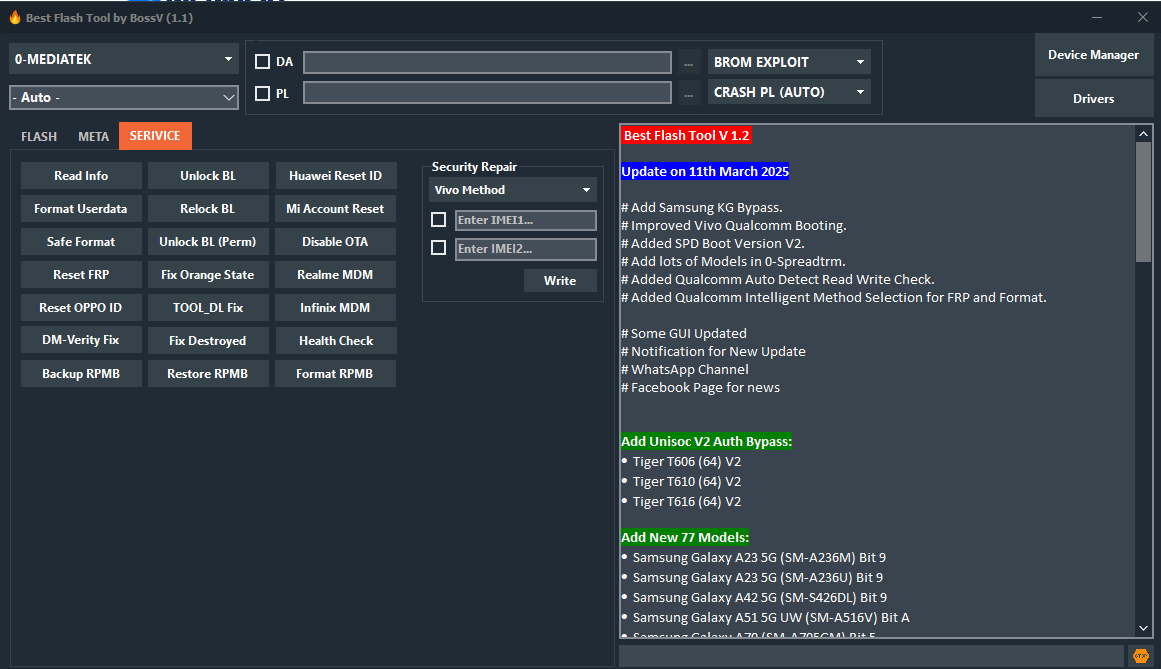The height and width of the screenshot is (669, 1161).
Task: Focus the PL file path field
Action: (x=487, y=93)
